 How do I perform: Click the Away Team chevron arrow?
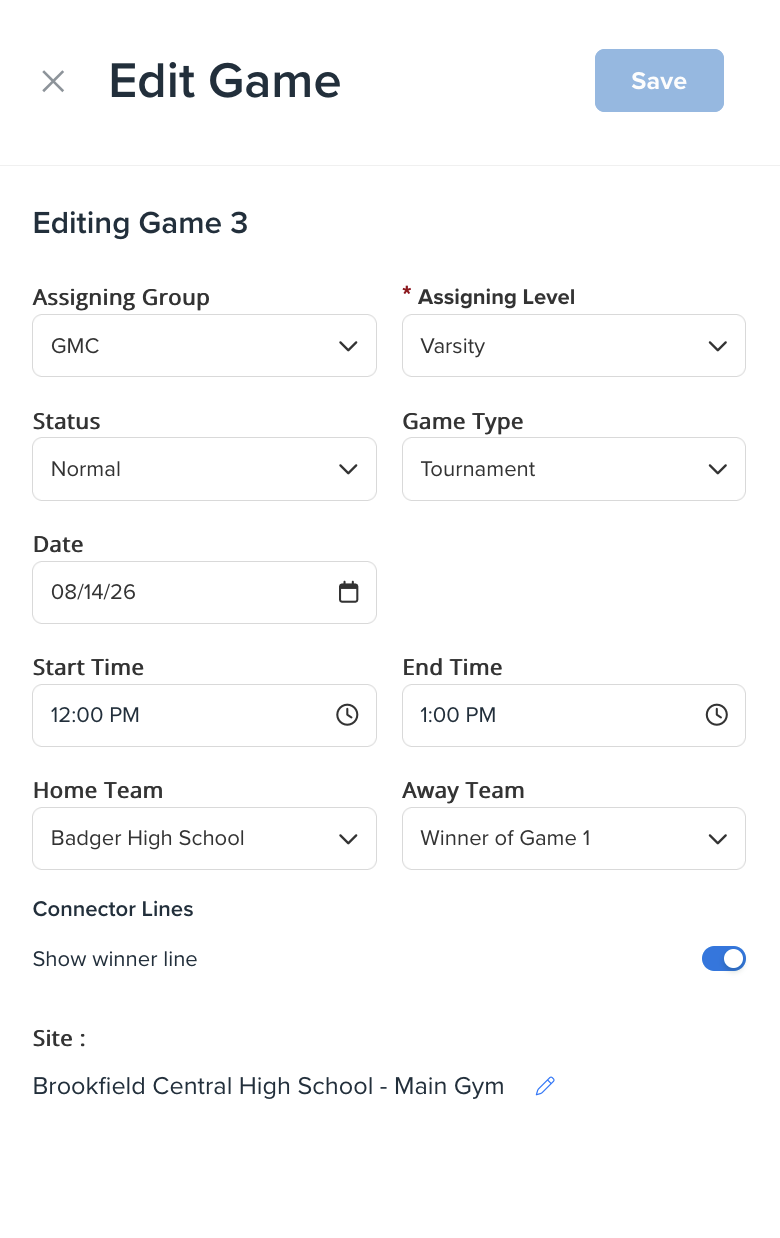point(717,839)
